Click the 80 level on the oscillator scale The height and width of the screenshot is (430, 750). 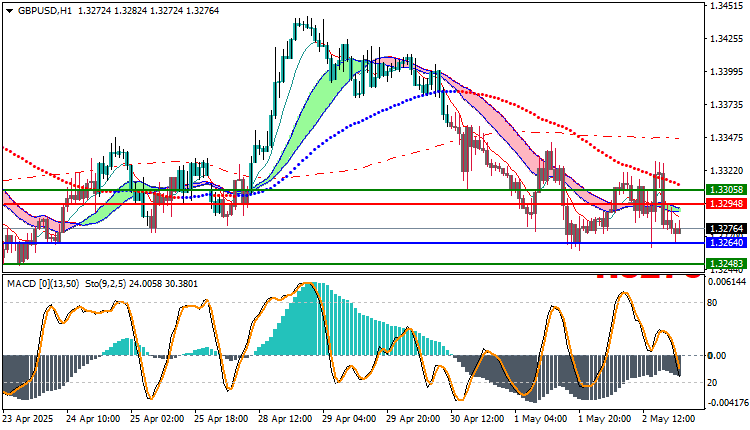712,303
